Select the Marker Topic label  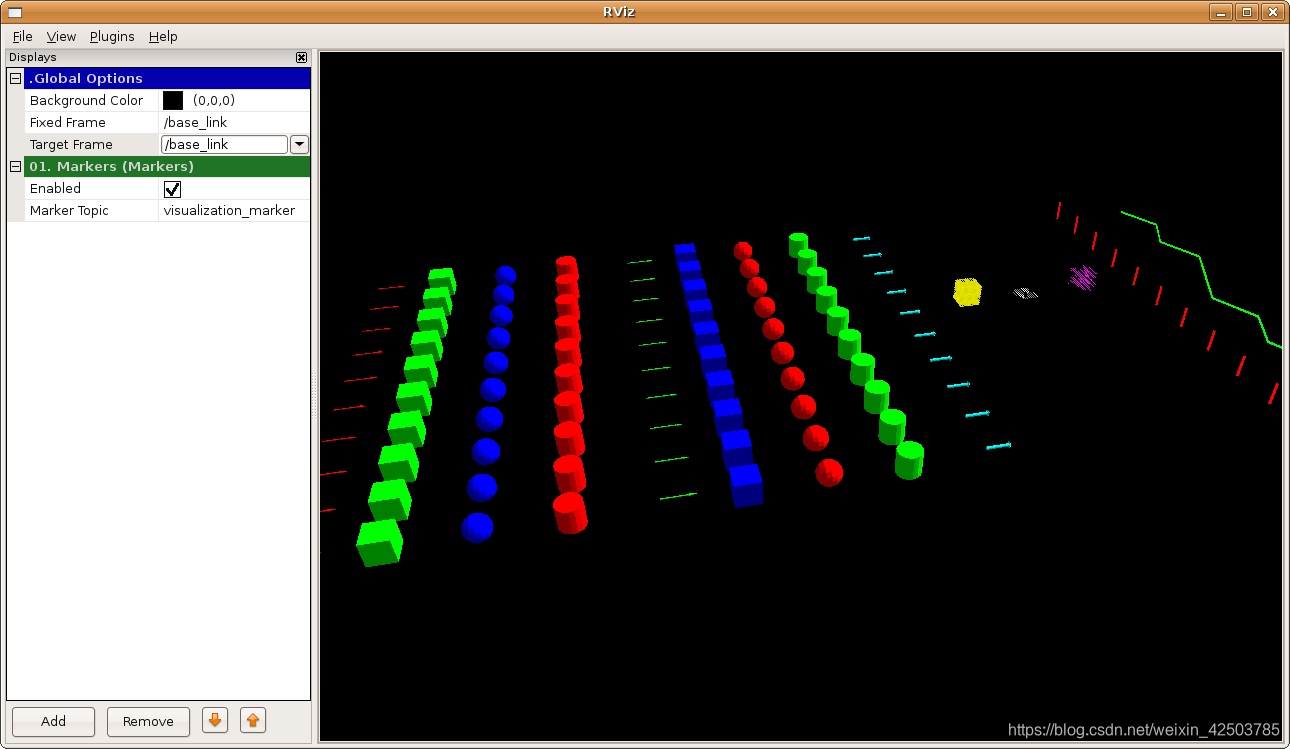pos(69,210)
